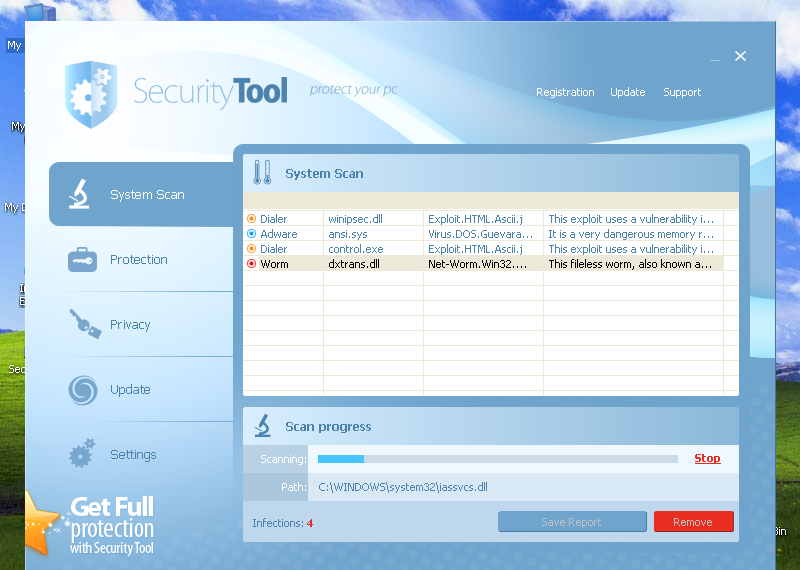Click the exploit description in winipsec.dll row
Screen dimensions: 800x570
[x=631, y=219]
